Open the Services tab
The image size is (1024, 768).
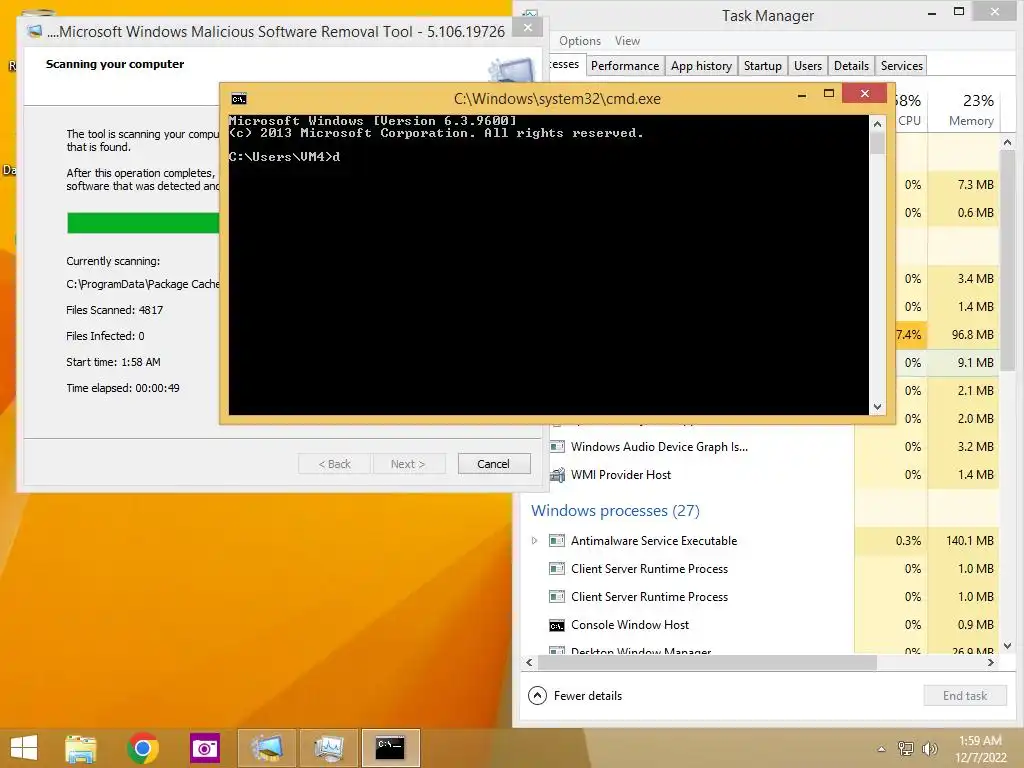tap(901, 65)
